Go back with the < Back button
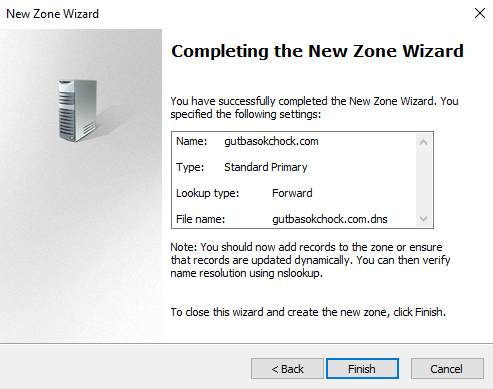 [287, 369]
